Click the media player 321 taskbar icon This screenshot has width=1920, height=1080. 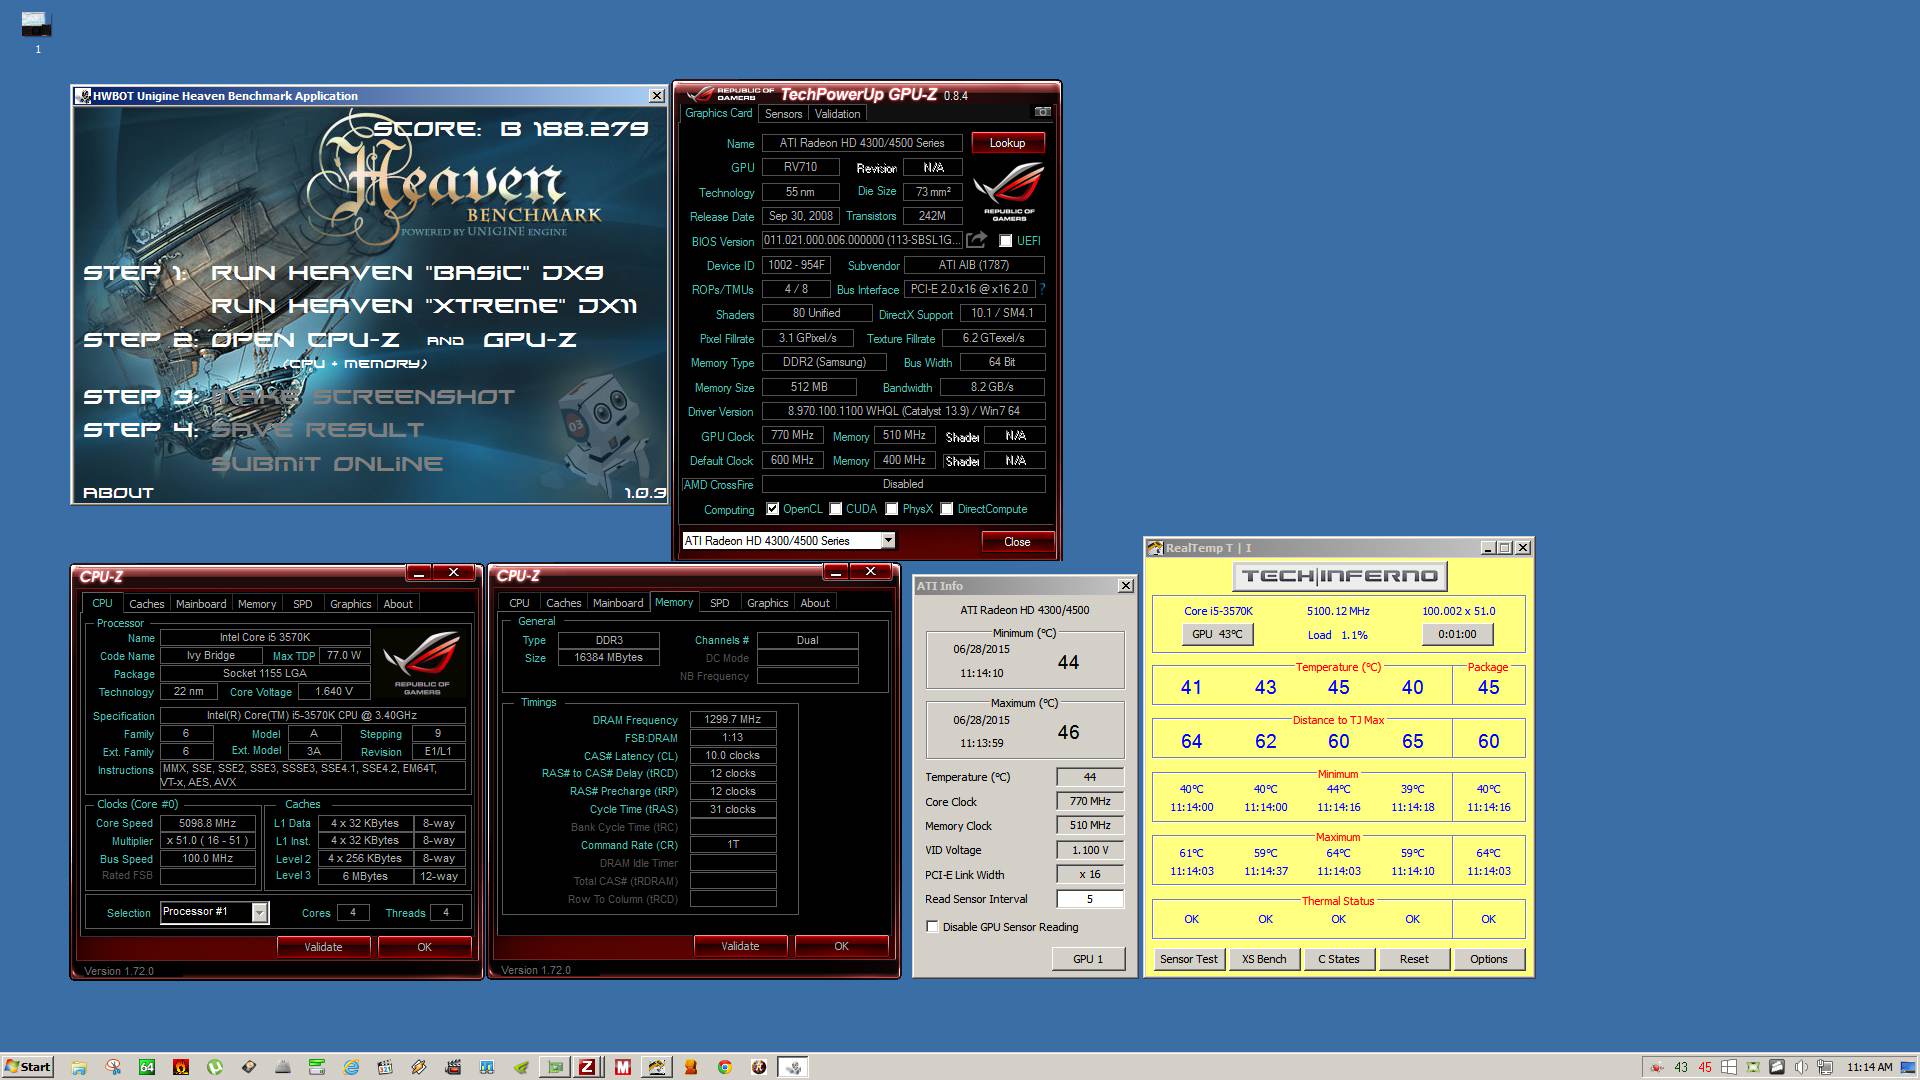[x=385, y=1067]
